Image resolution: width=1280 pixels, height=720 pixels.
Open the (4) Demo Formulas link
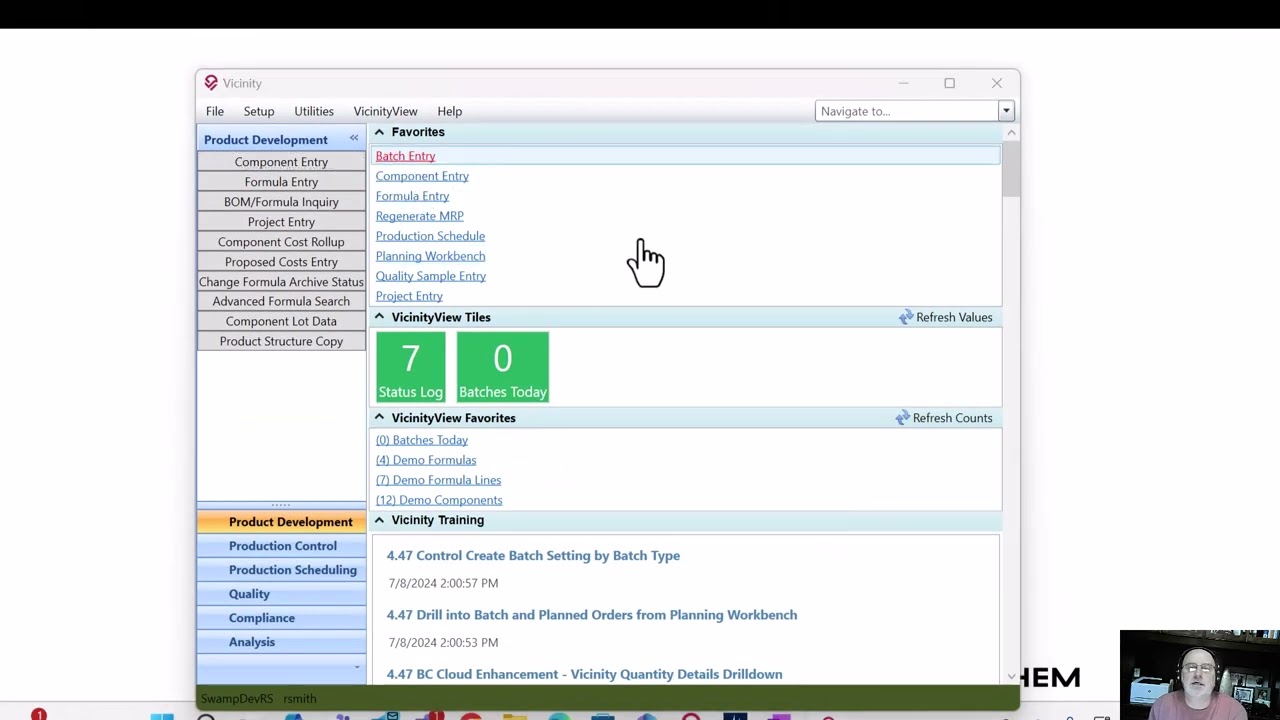pyautogui.click(x=426, y=460)
